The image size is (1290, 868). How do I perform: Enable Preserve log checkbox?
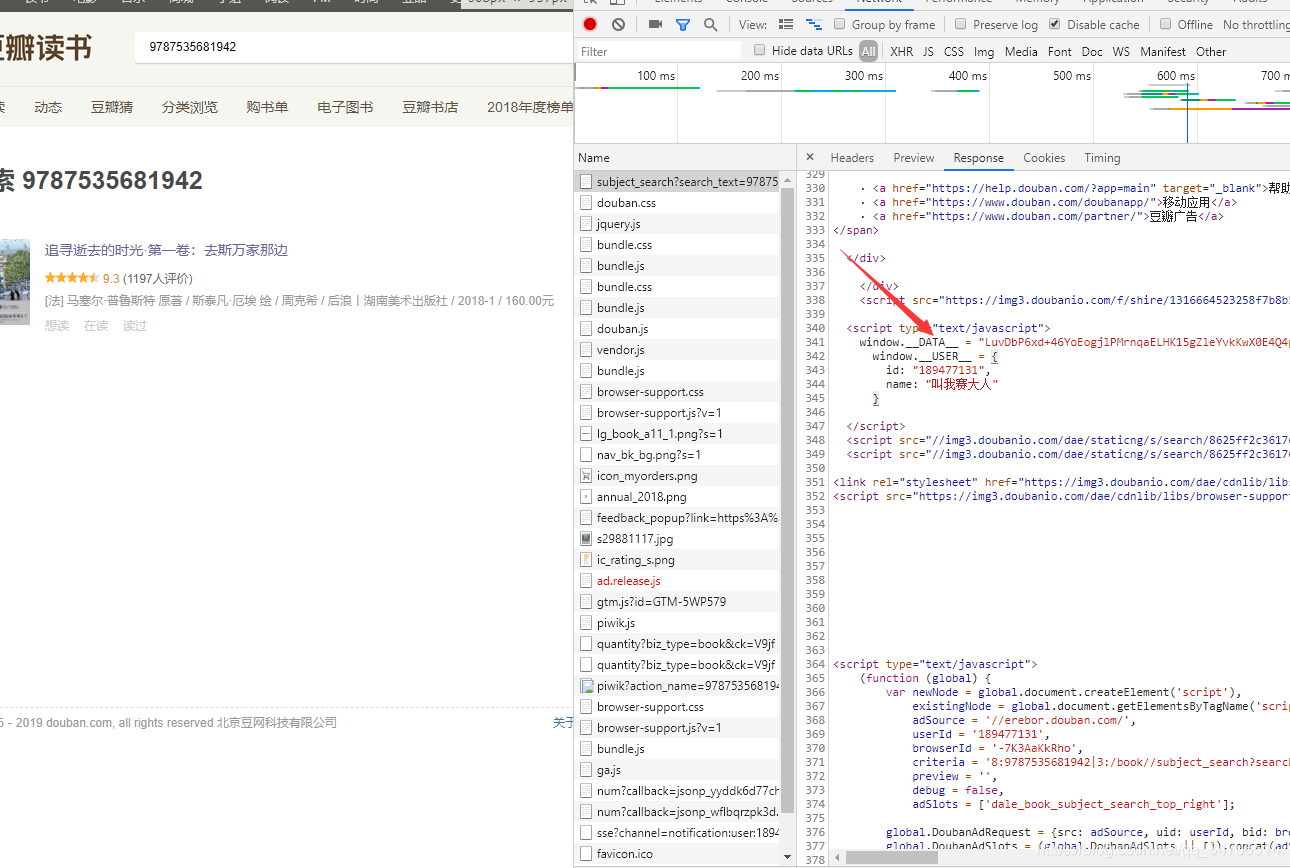(961, 24)
